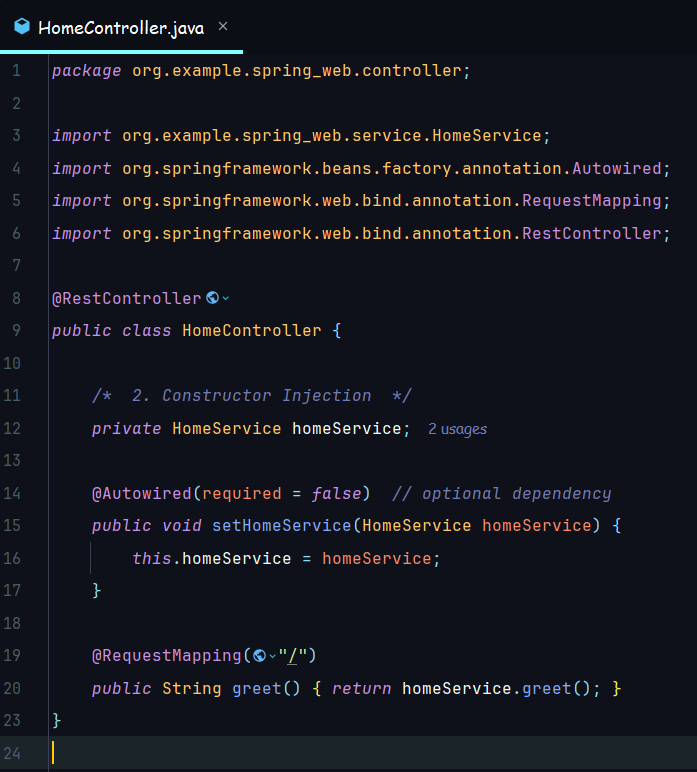The height and width of the screenshot is (772, 697).
Task: Click the setHomeService method name
Action: tap(282, 525)
